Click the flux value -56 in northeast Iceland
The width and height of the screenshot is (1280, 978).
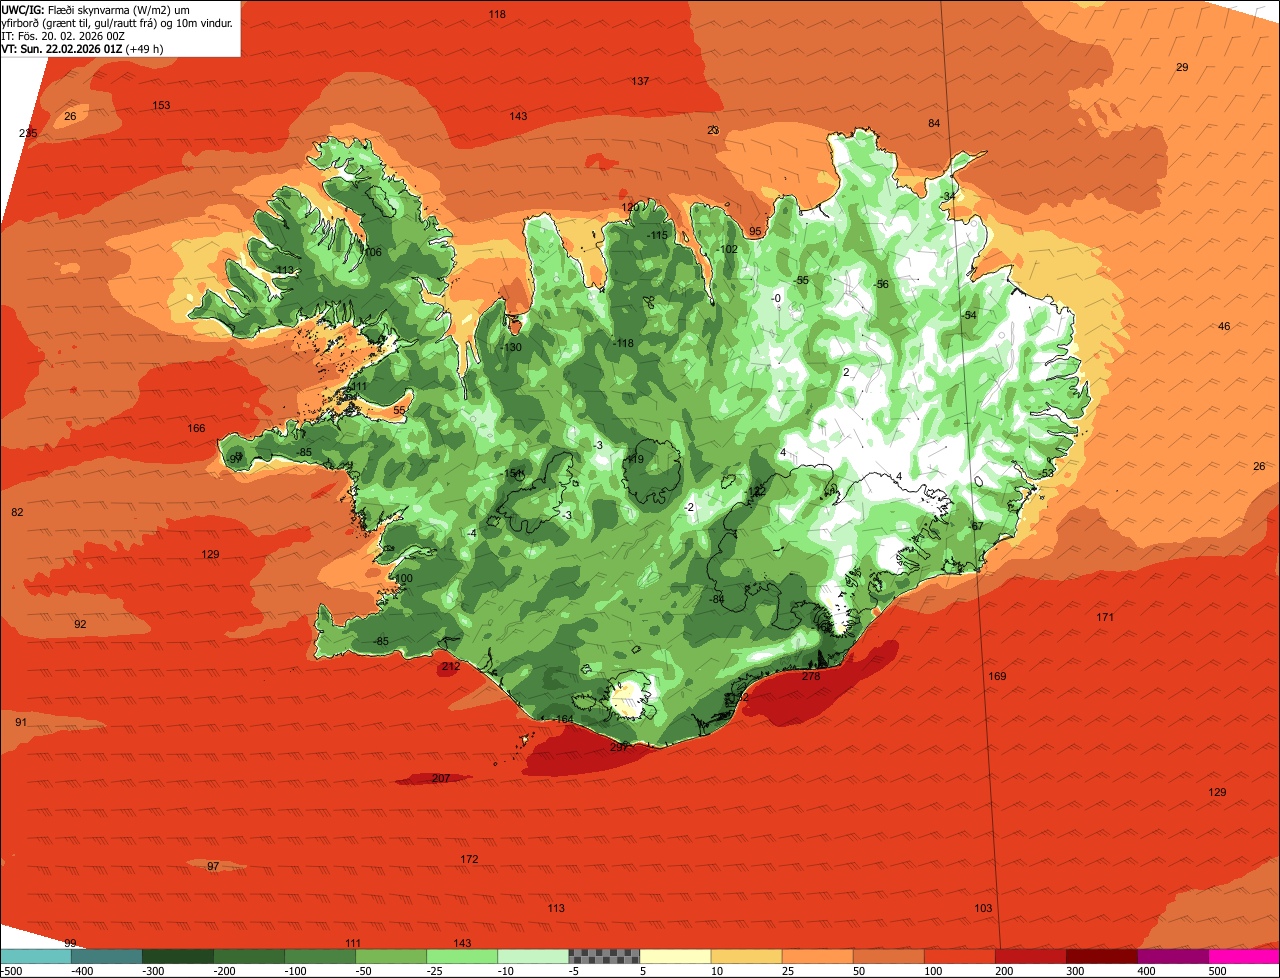click(x=881, y=285)
